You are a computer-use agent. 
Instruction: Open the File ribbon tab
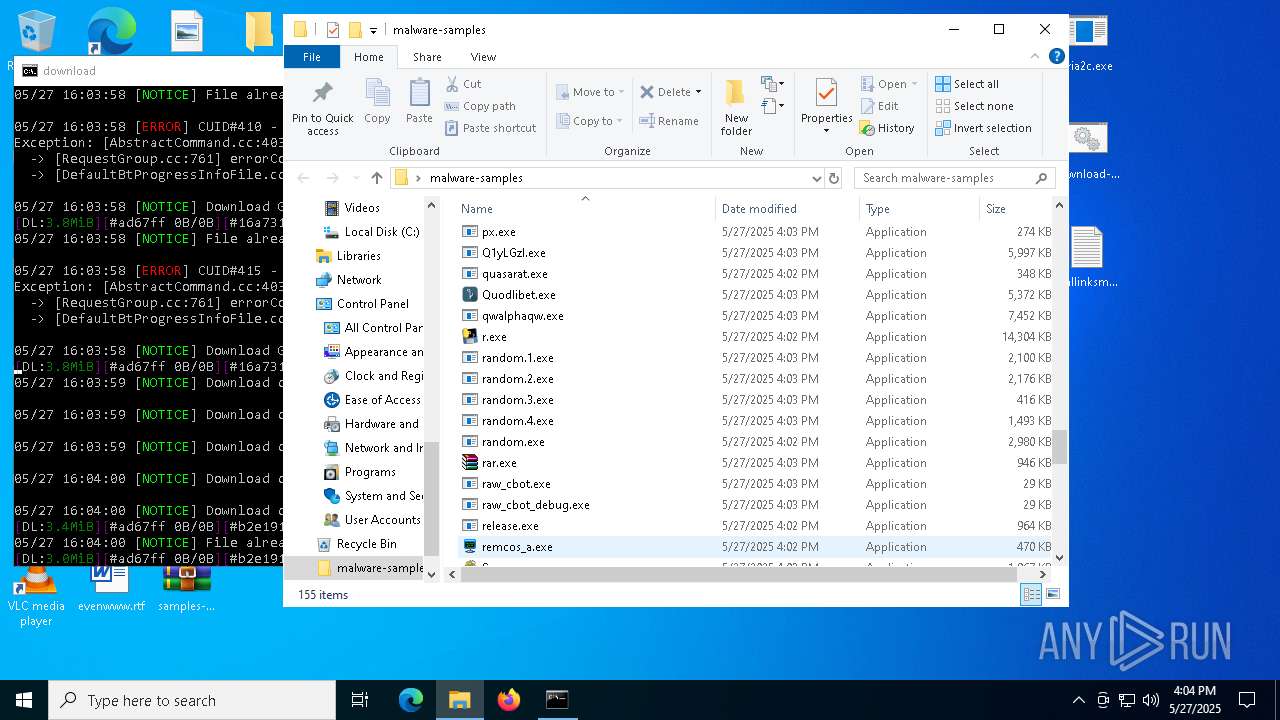pos(312,57)
